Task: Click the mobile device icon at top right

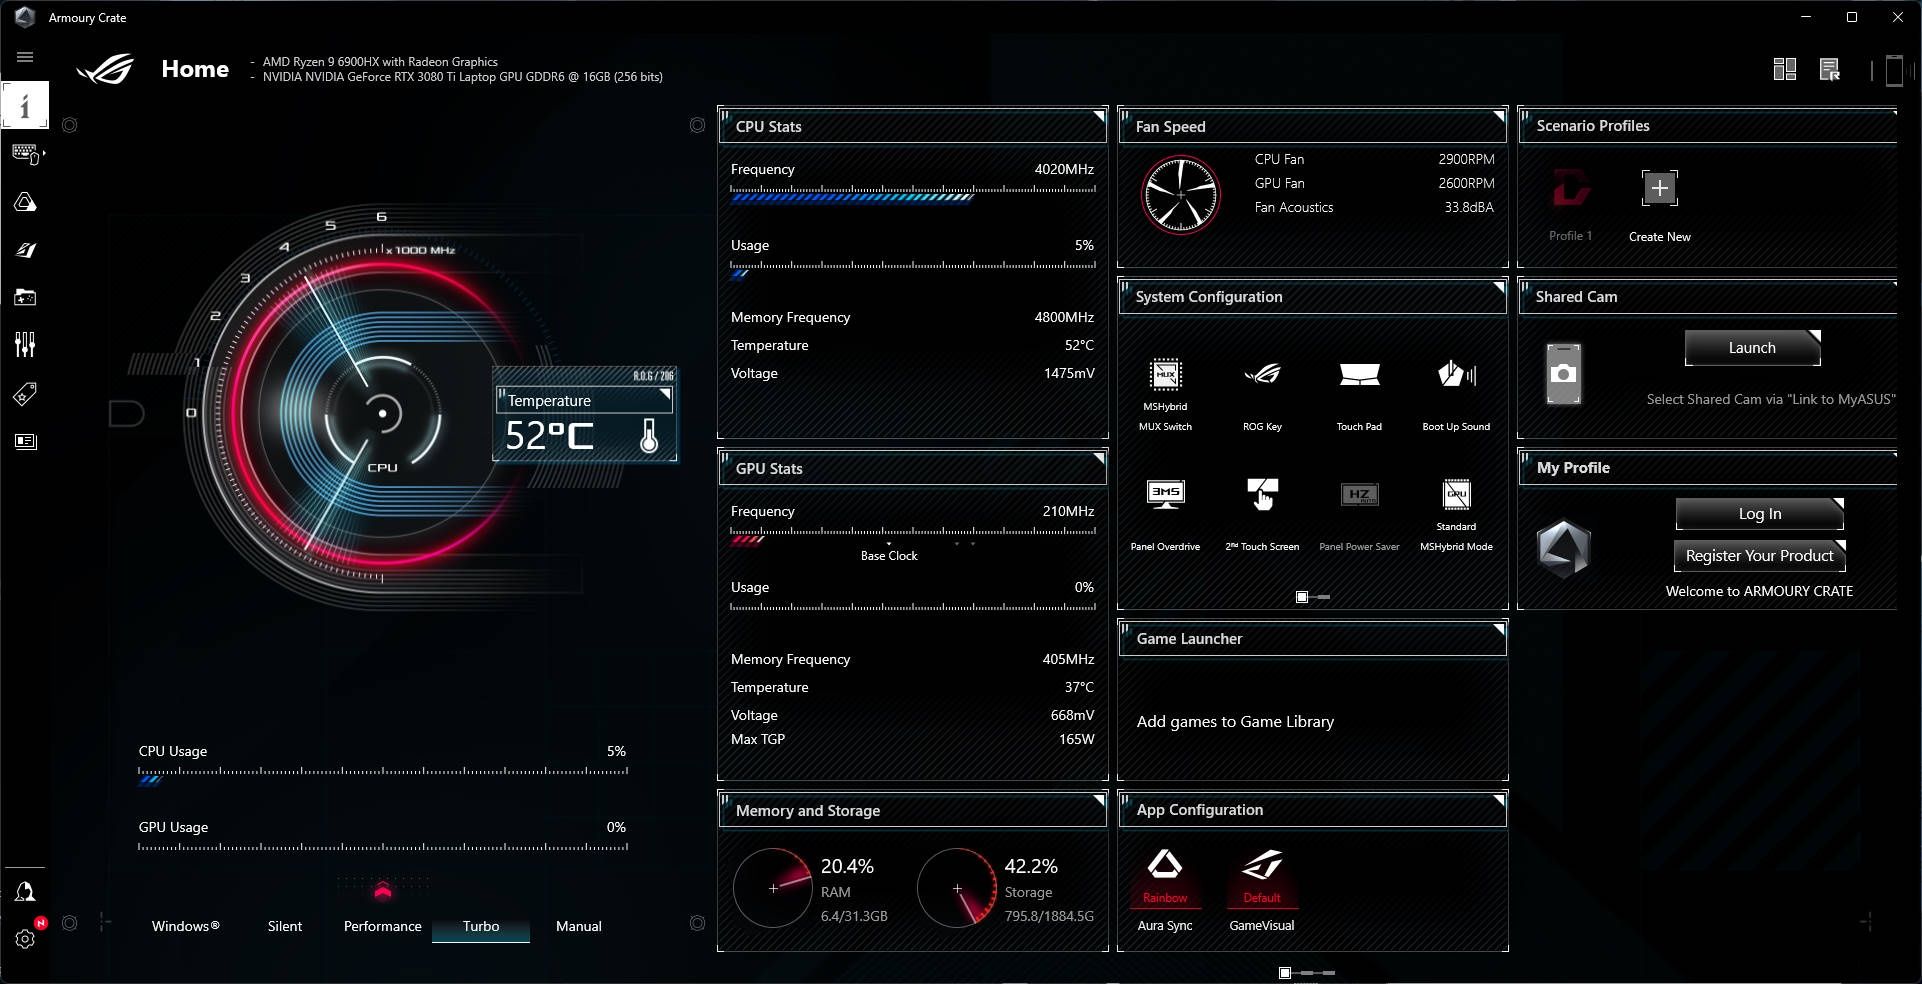Action: click(1893, 70)
